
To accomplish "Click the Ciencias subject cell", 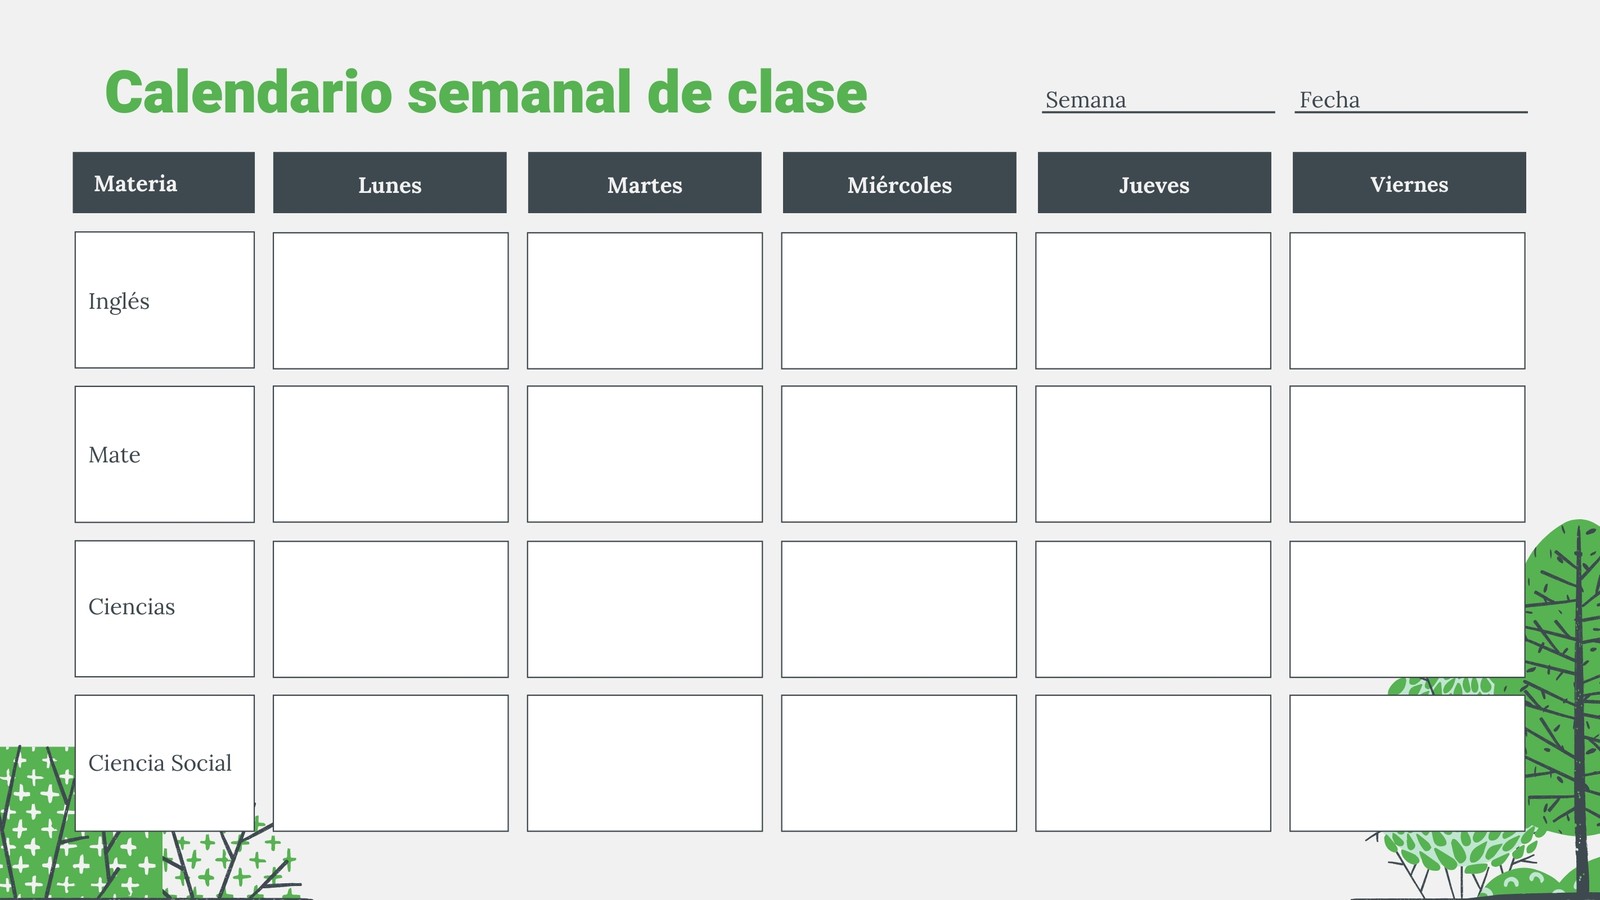I will pos(165,609).
